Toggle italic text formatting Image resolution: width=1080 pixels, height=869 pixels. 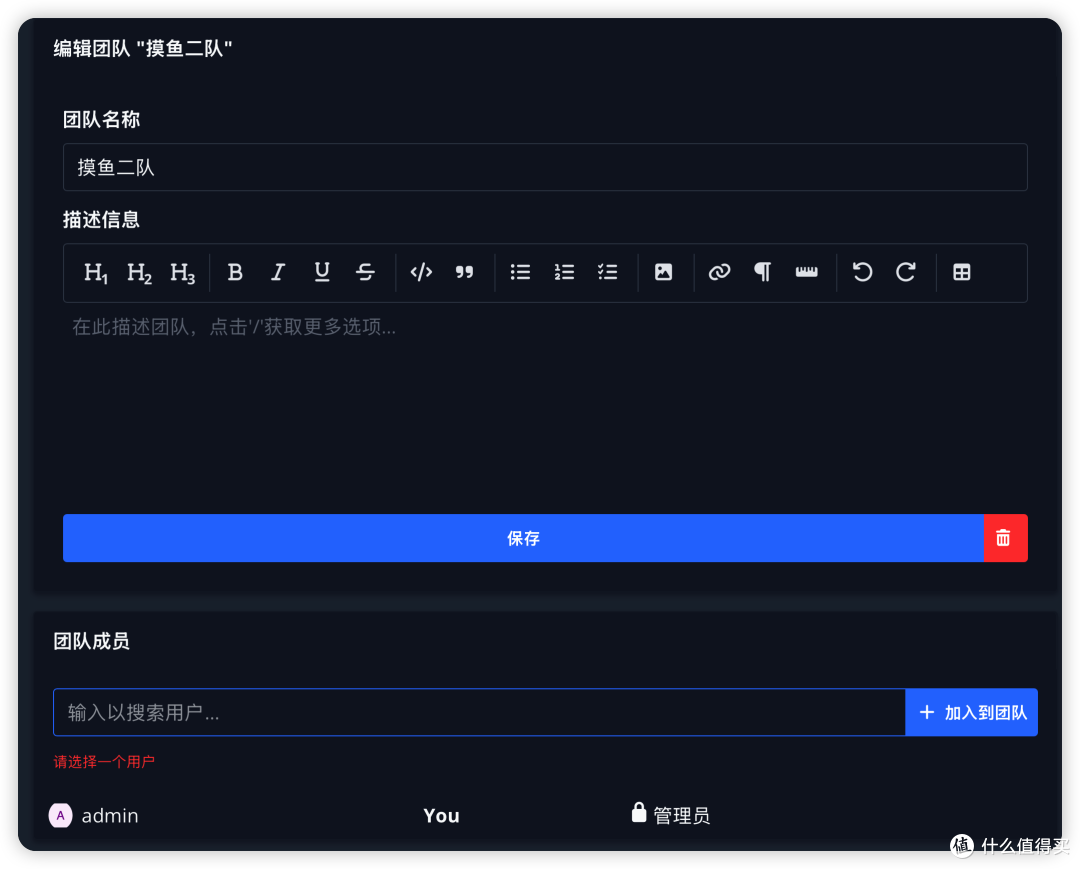click(x=278, y=273)
